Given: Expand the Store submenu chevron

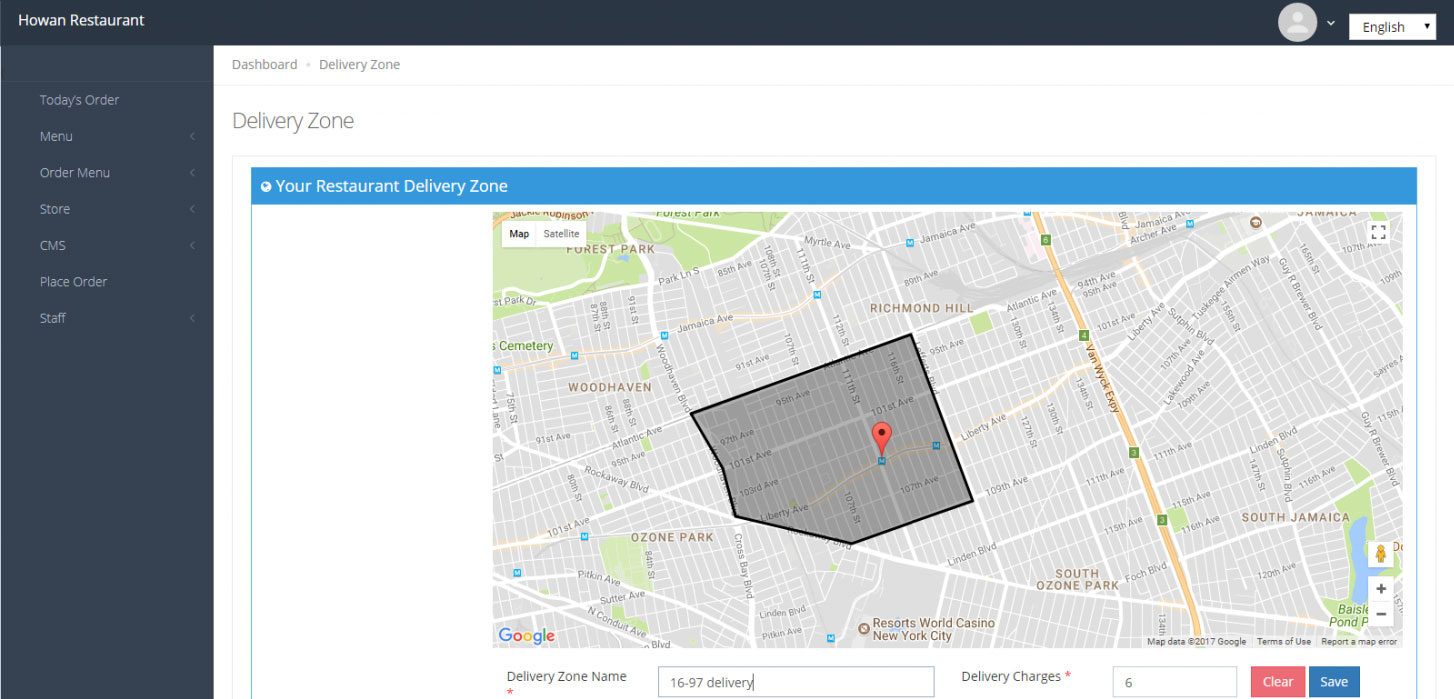Looking at the screenshot, I should 192,209.
